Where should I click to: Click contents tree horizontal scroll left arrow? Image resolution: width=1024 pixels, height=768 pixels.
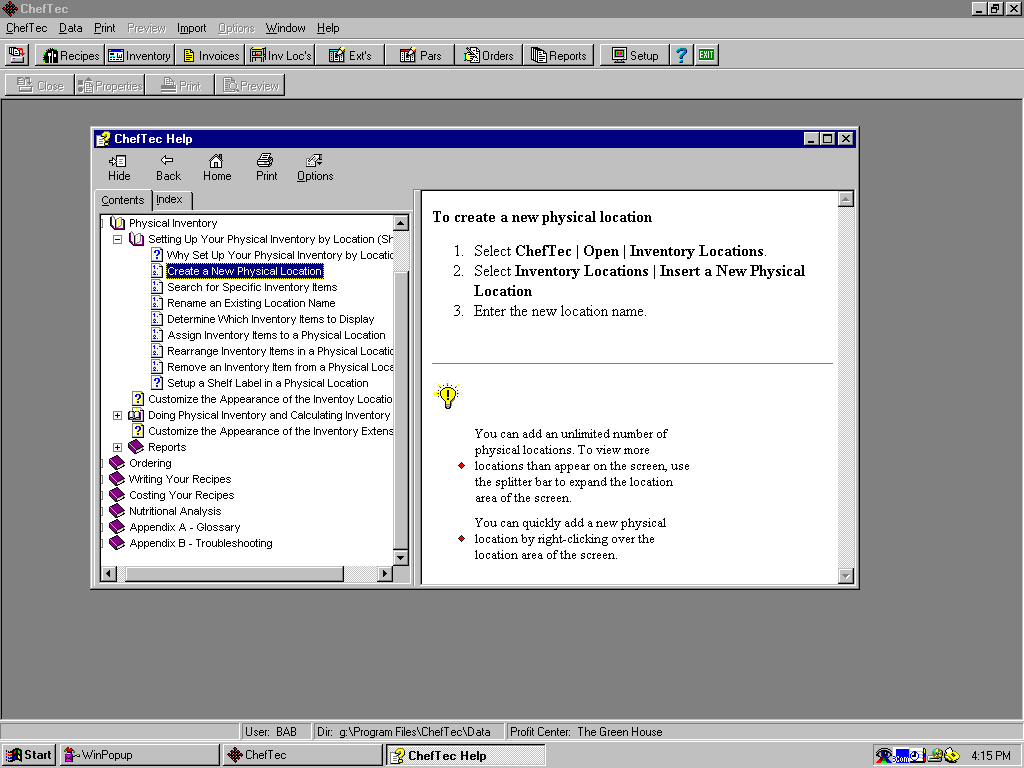(x=110, y=573)
